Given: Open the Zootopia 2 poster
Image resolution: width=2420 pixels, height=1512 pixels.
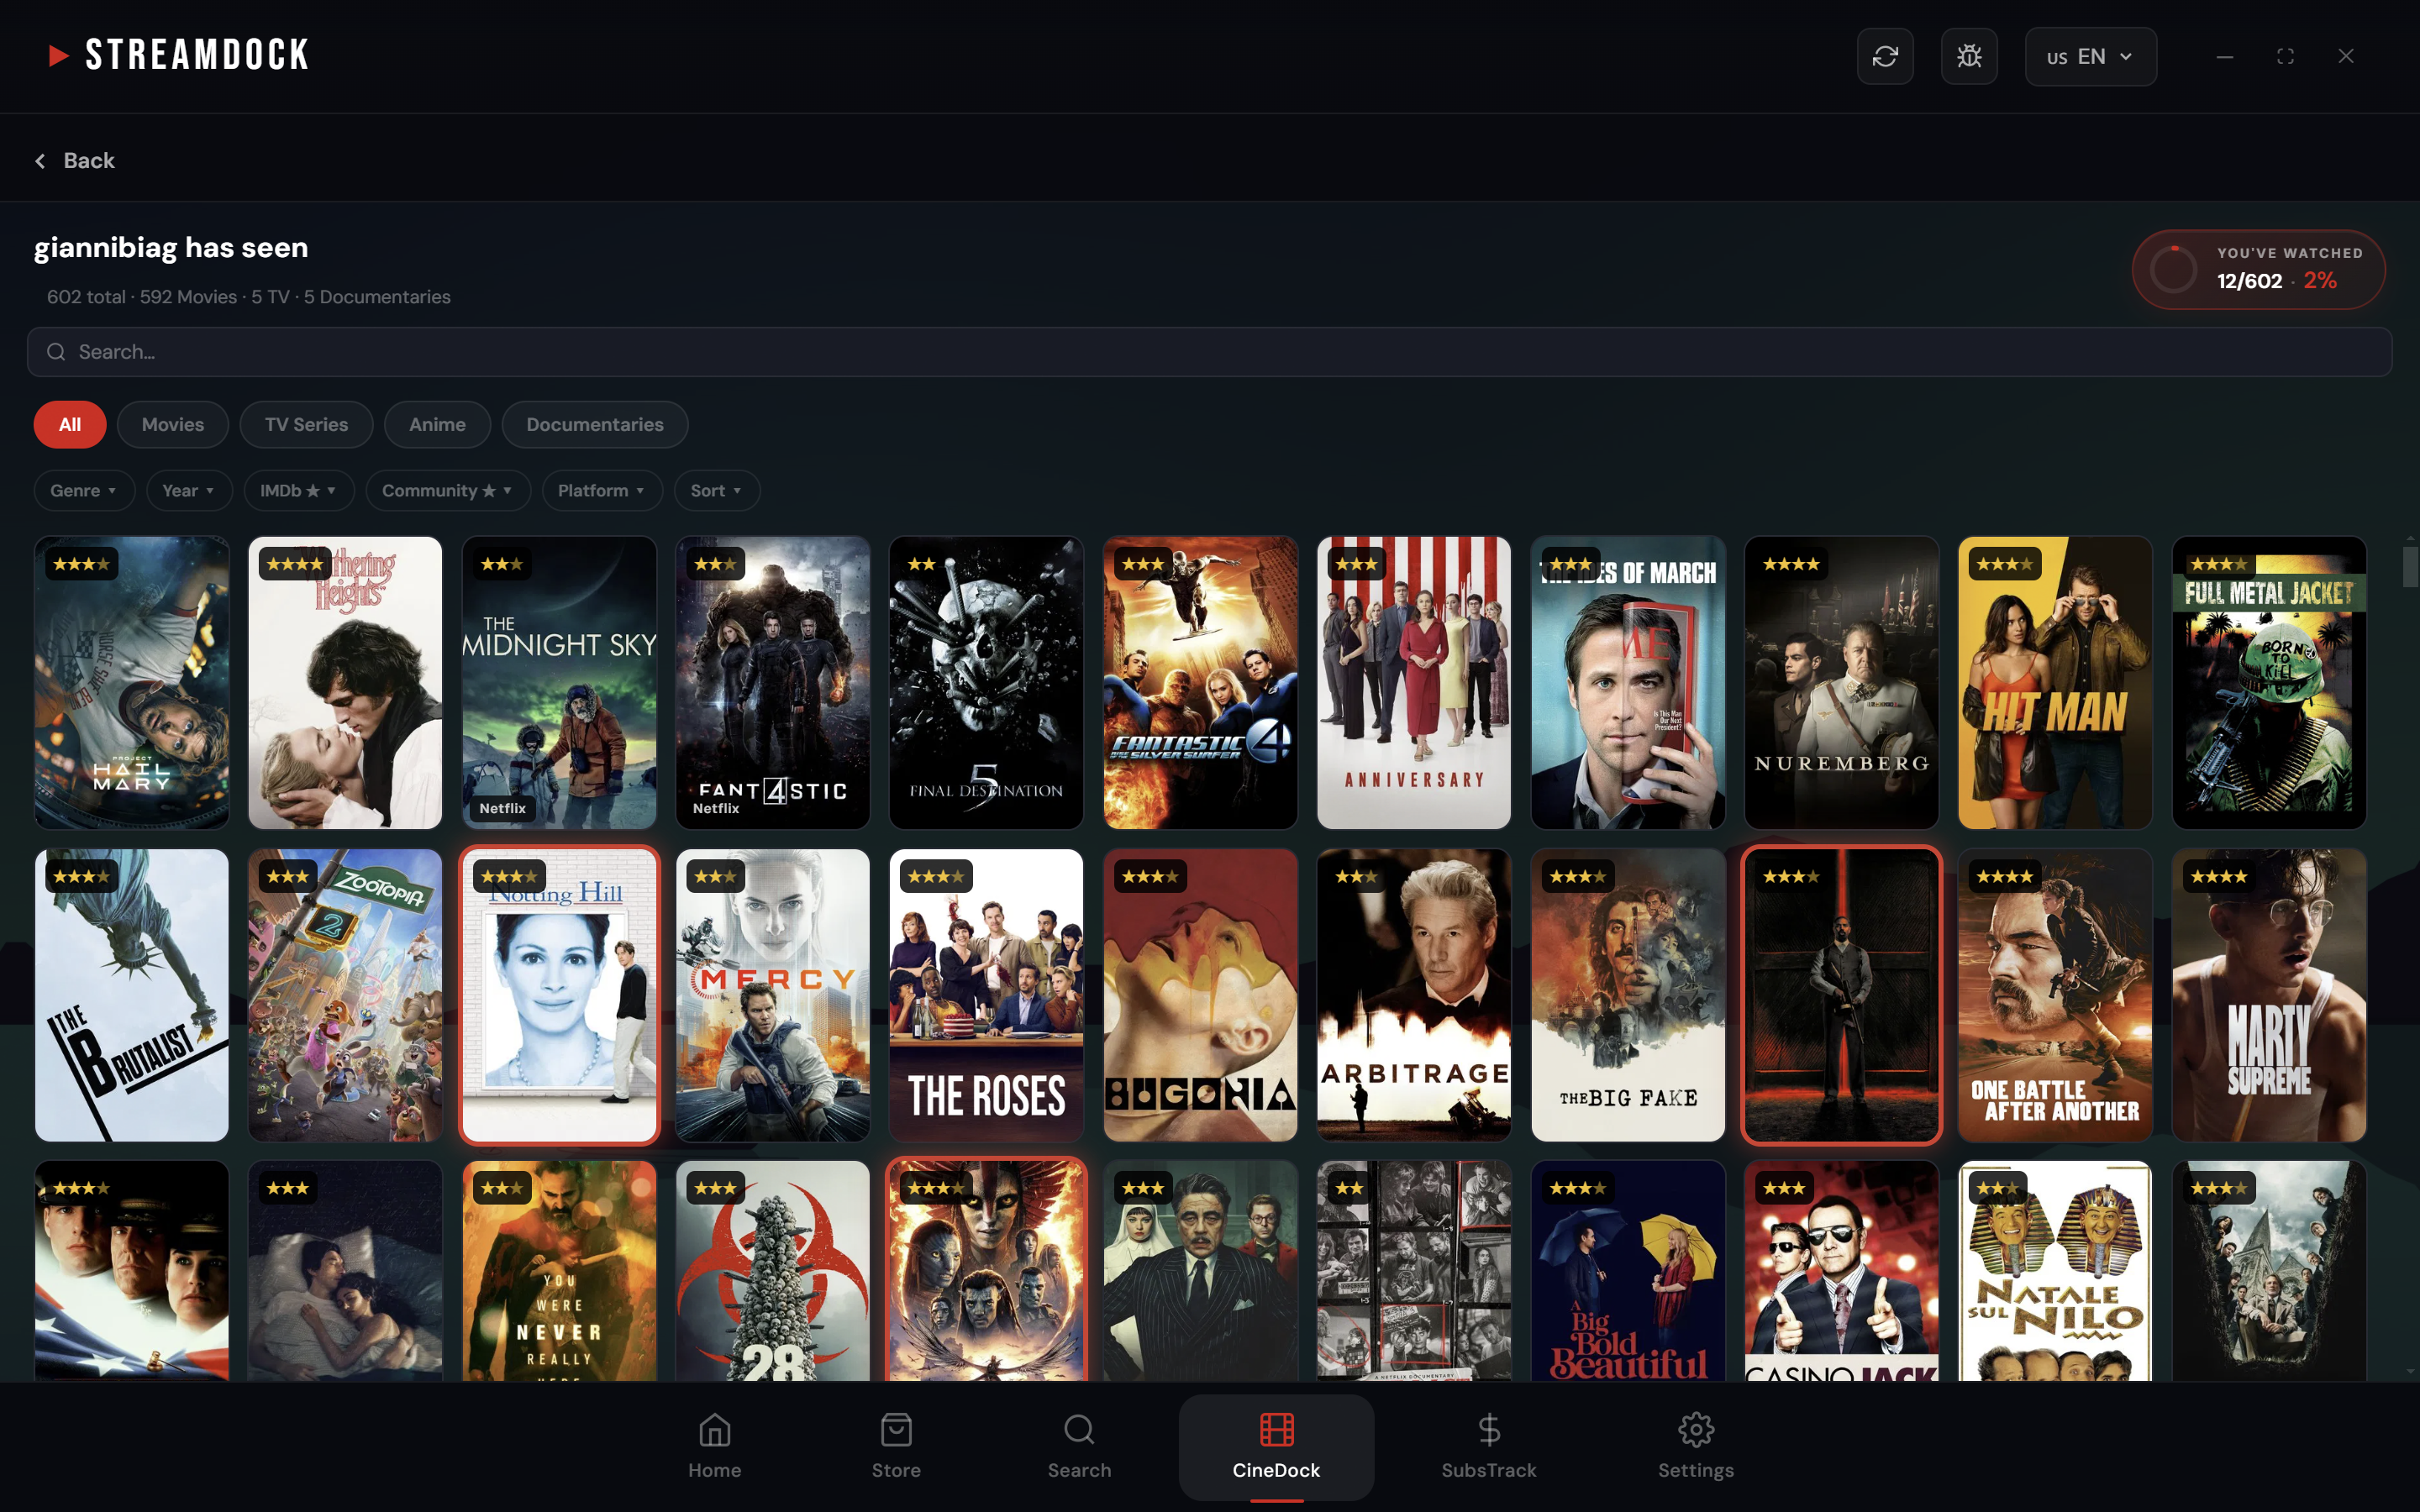Looking at the screenshot, I should pos(345,995).
